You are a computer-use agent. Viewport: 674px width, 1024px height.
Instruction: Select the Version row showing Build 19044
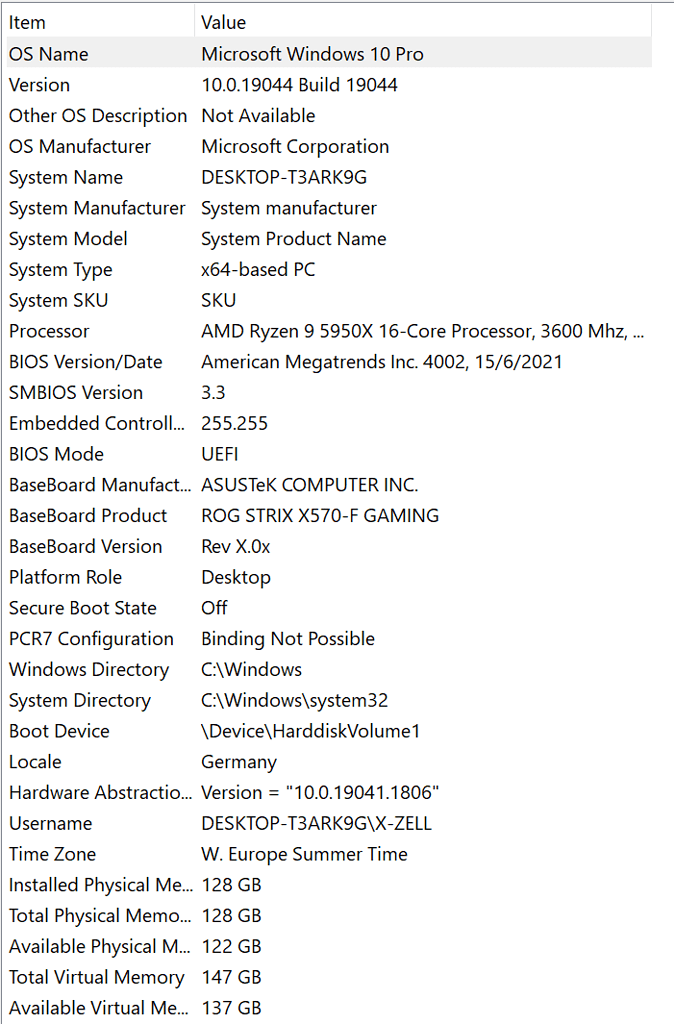point(329,85)
